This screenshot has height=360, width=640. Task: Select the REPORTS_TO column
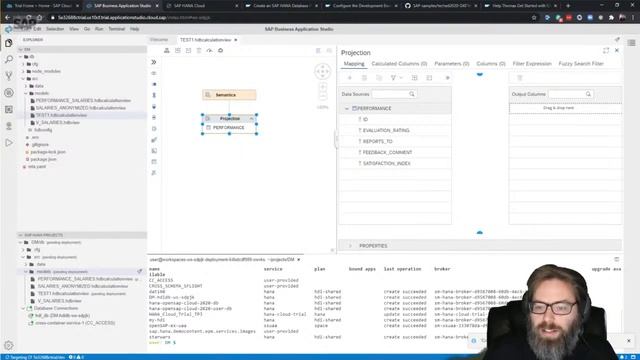pyautogui.click(x=378, y=141)
